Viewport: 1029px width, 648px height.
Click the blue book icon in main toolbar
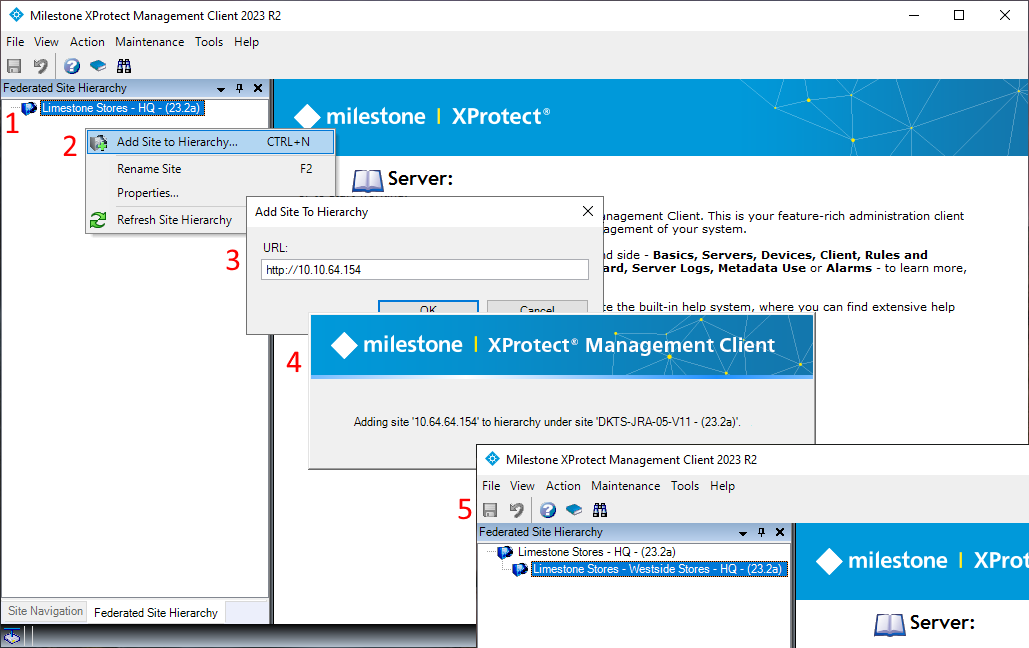click(x=98, y=66)
